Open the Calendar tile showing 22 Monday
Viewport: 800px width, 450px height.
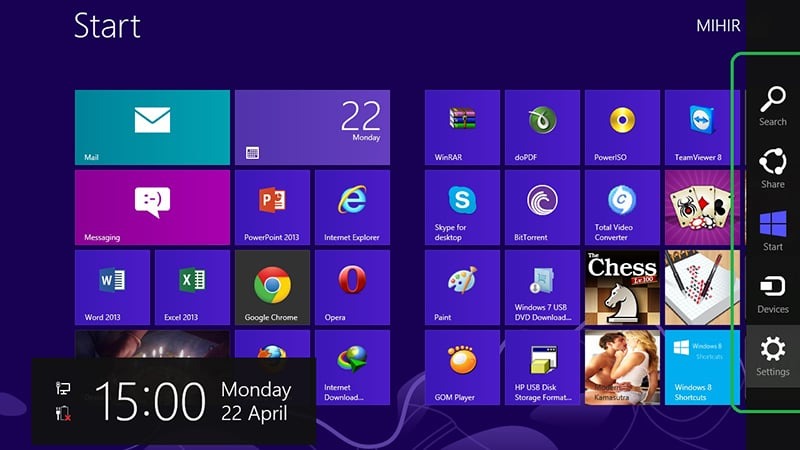point(312,128)
